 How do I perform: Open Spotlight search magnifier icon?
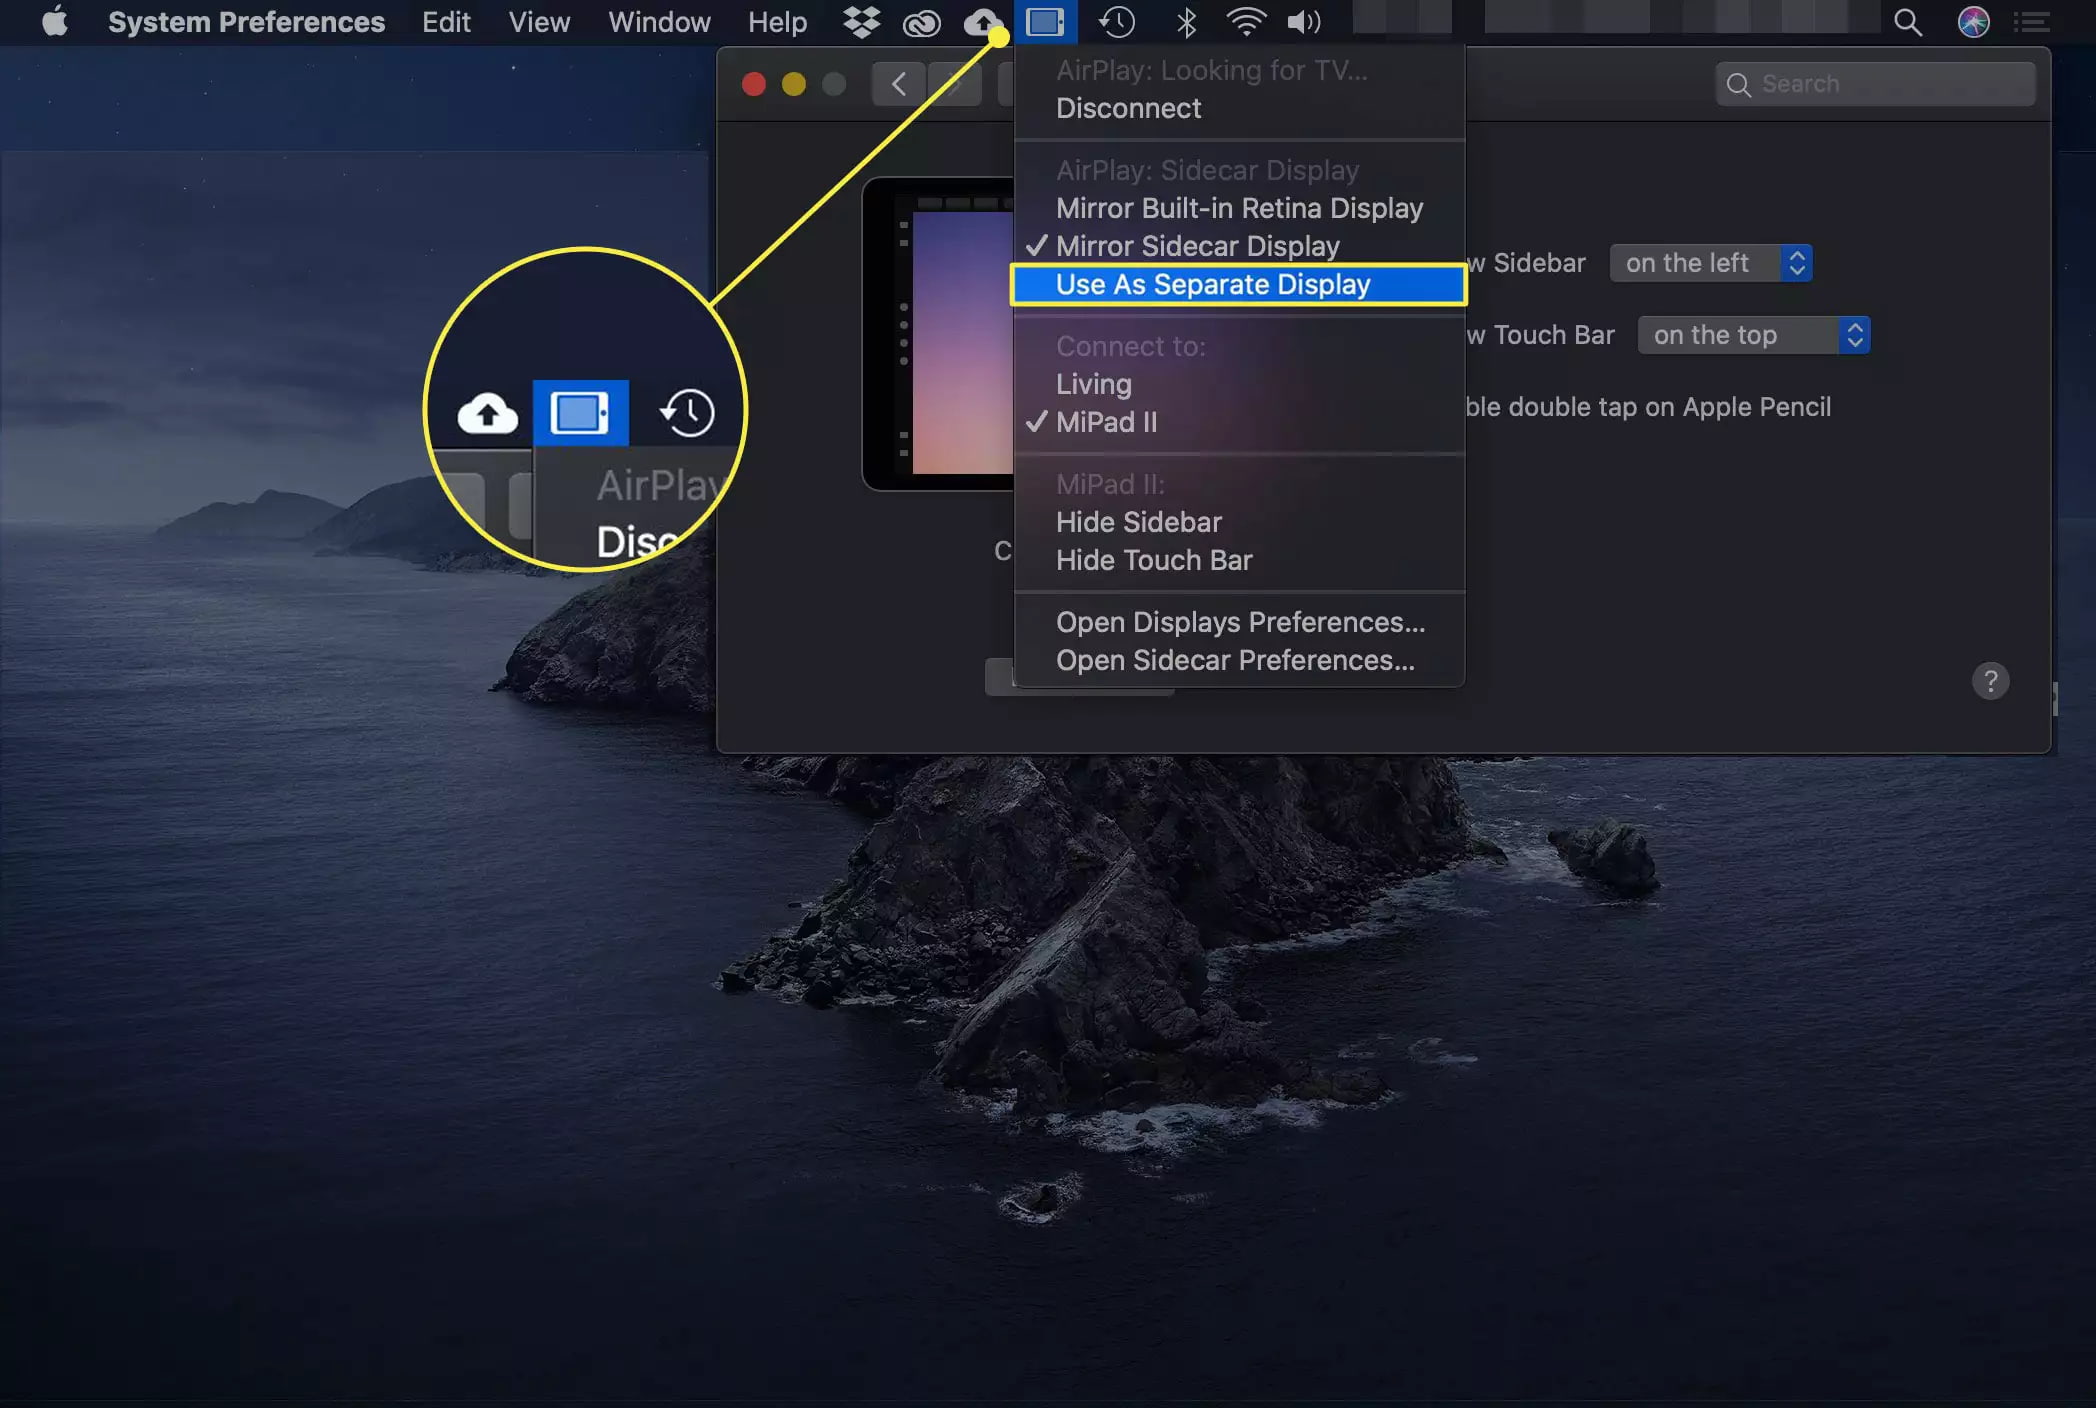[x=1907, y=22]
